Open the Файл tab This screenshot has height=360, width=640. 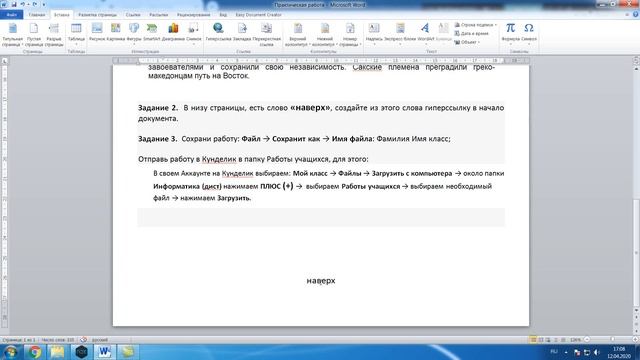click(x=11, y=15)
